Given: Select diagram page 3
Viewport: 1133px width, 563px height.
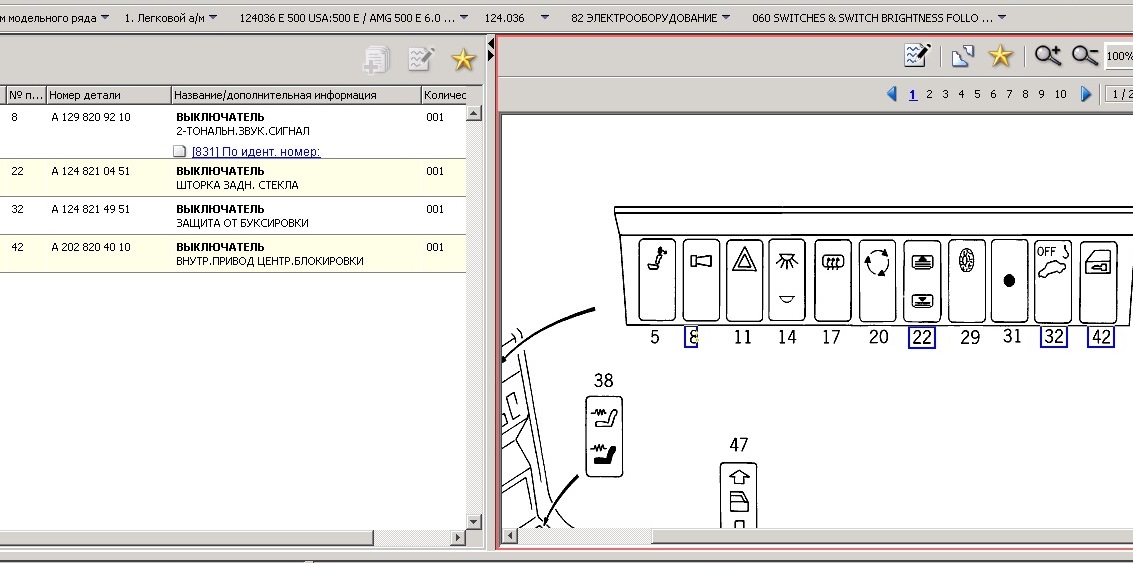Looking at the screenshot, I should (x=945, y=94).
